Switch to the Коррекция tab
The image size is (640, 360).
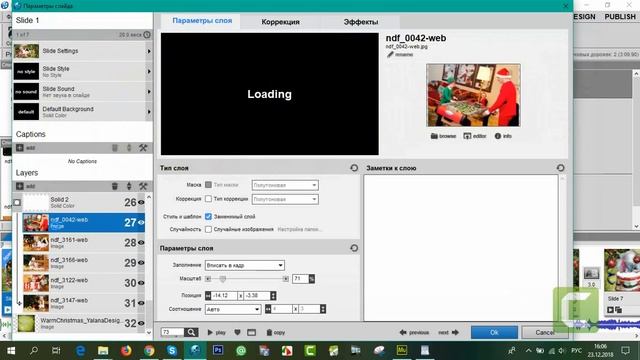point(280,22)
